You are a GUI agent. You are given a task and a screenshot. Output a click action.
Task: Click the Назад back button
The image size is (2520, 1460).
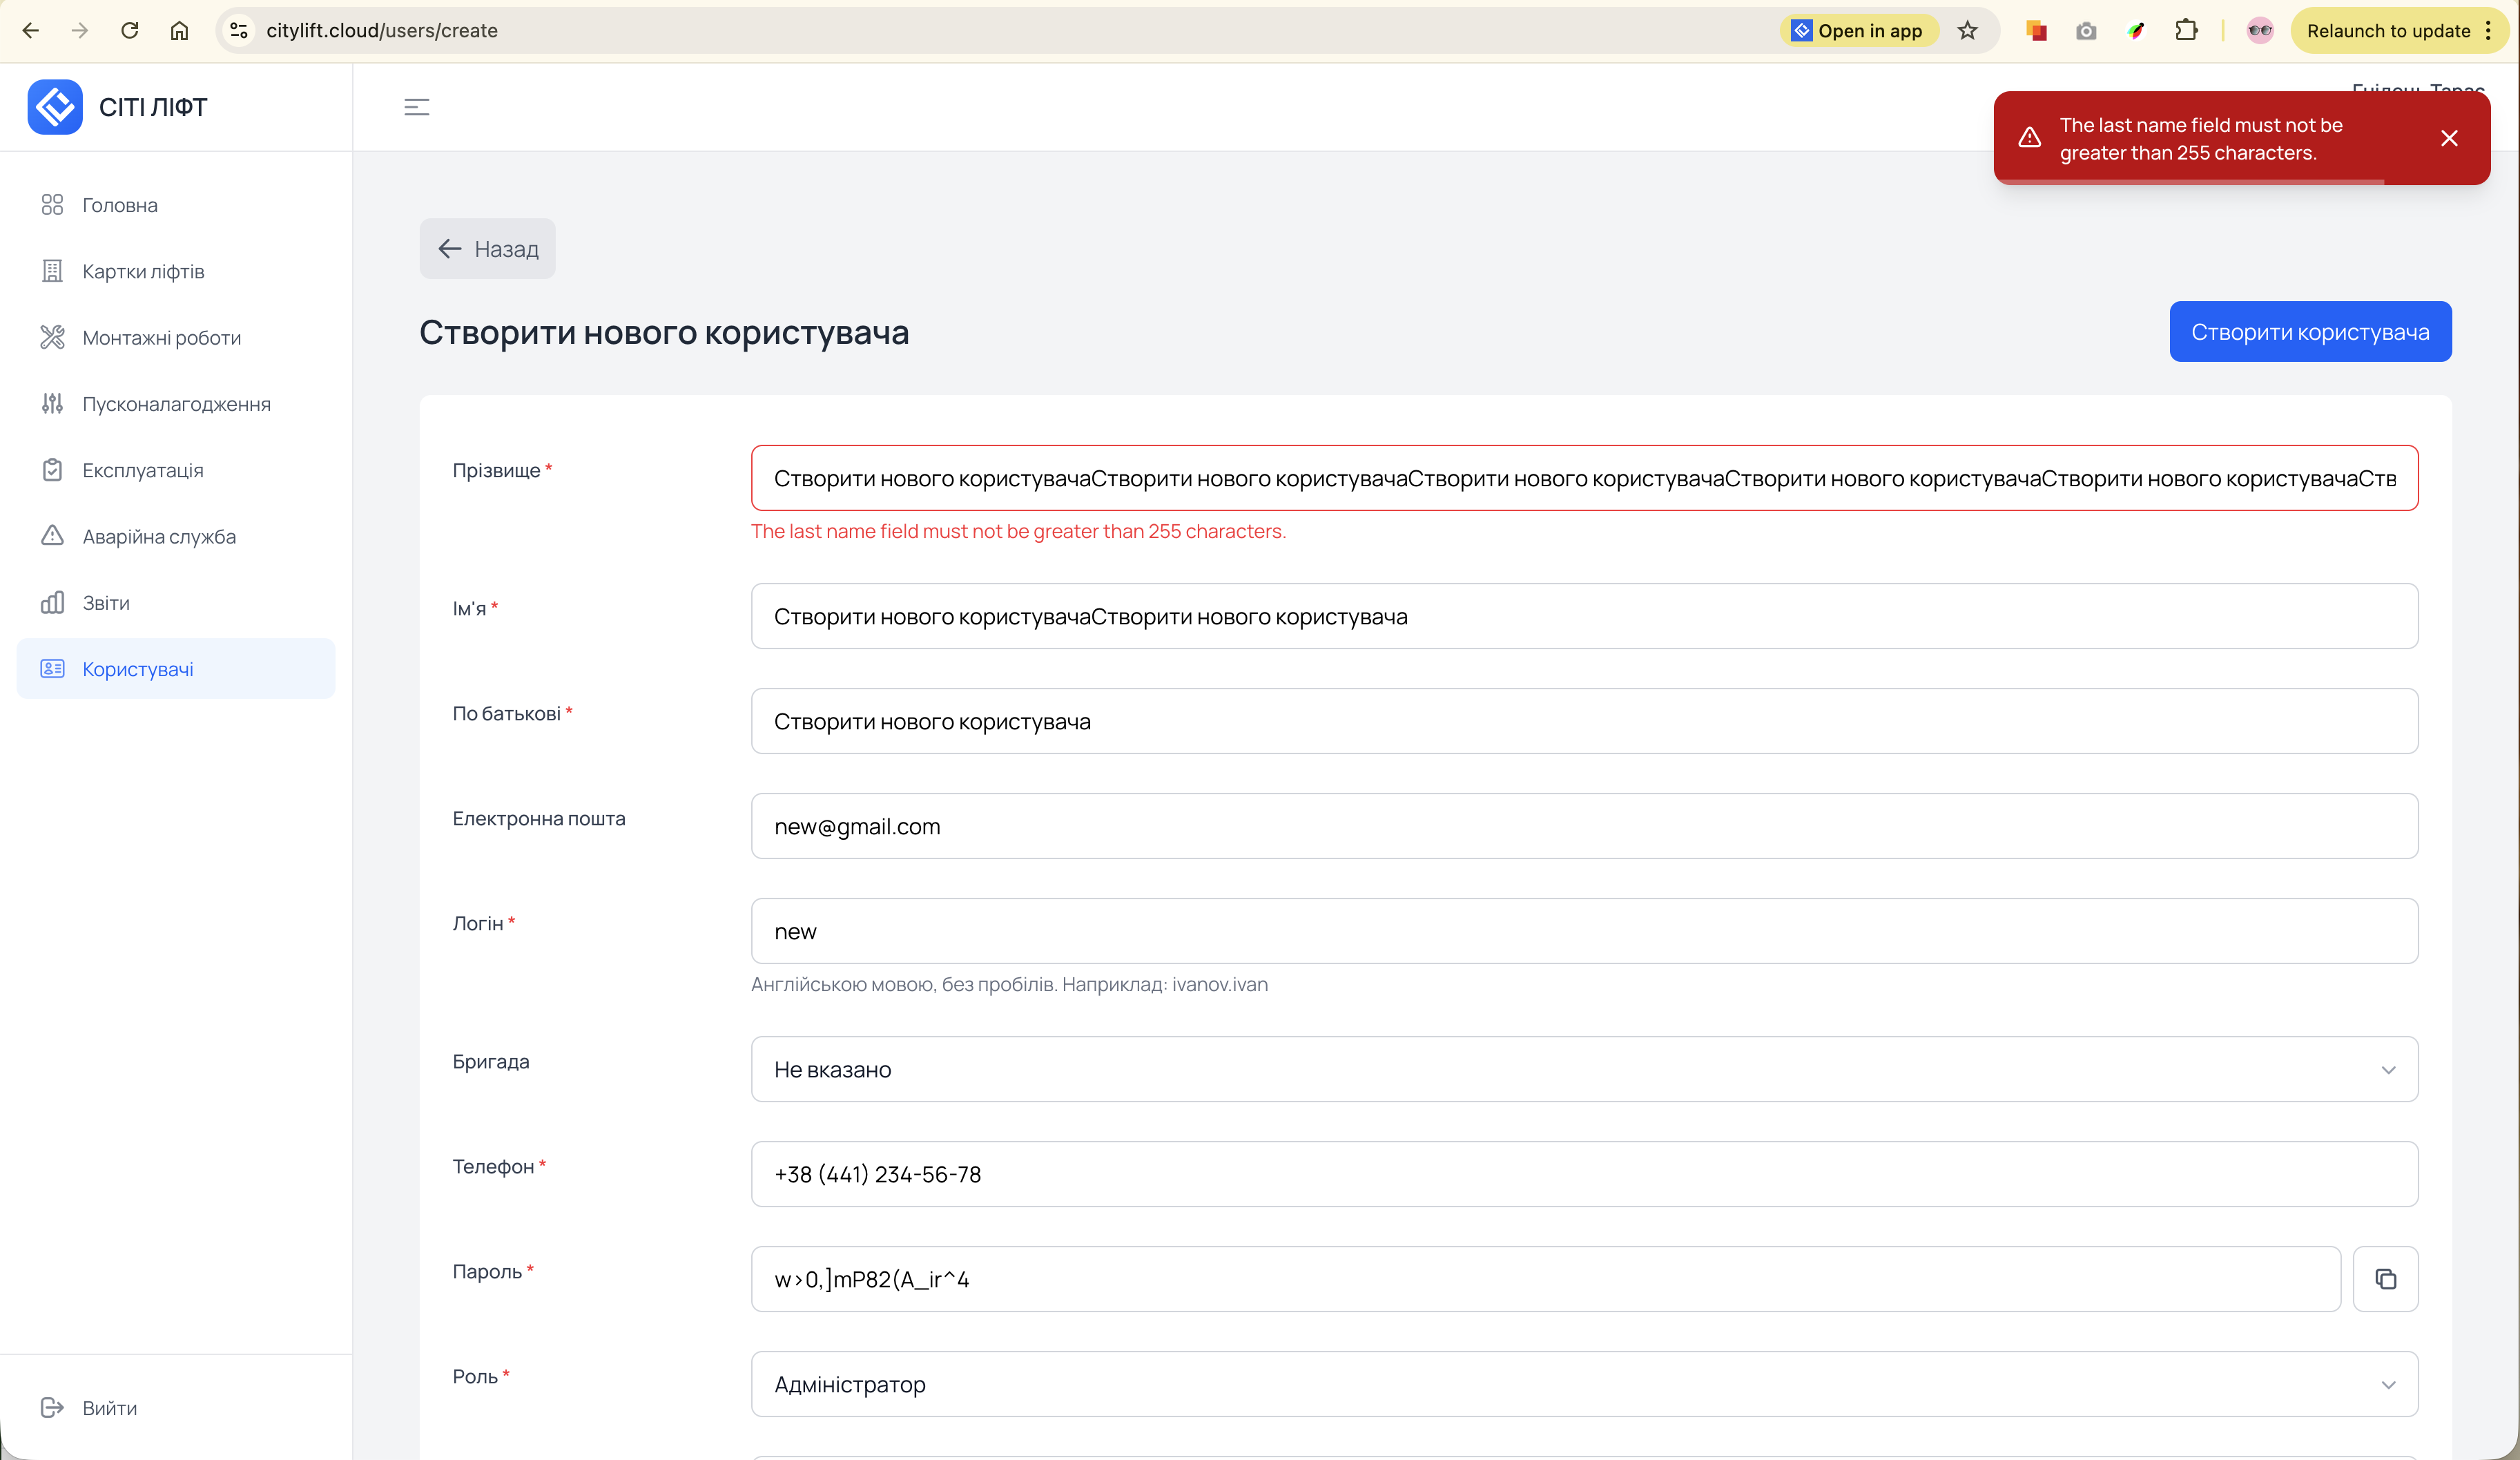coord(487,249)
